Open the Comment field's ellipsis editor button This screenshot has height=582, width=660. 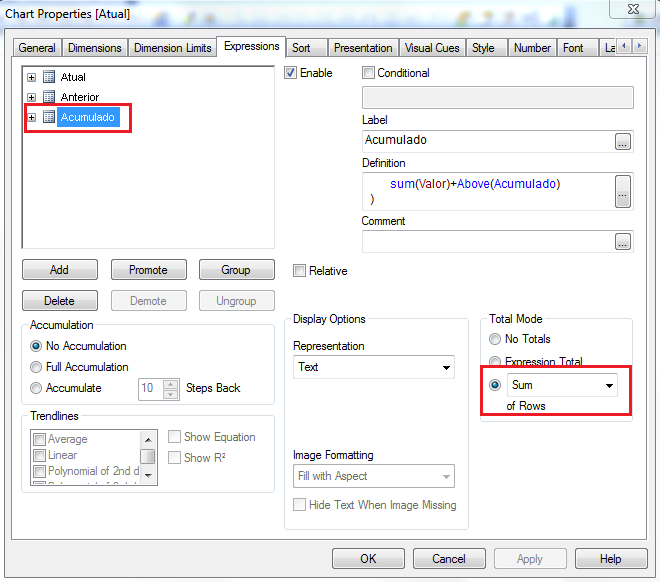pyautogui.click(x=623, y=242)
